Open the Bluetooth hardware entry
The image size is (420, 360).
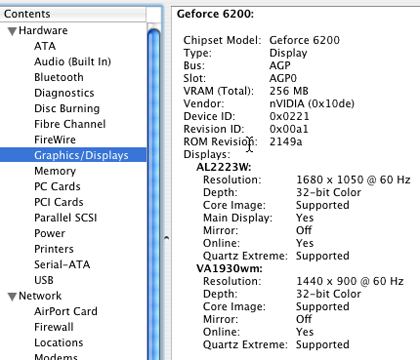(59, 77)
